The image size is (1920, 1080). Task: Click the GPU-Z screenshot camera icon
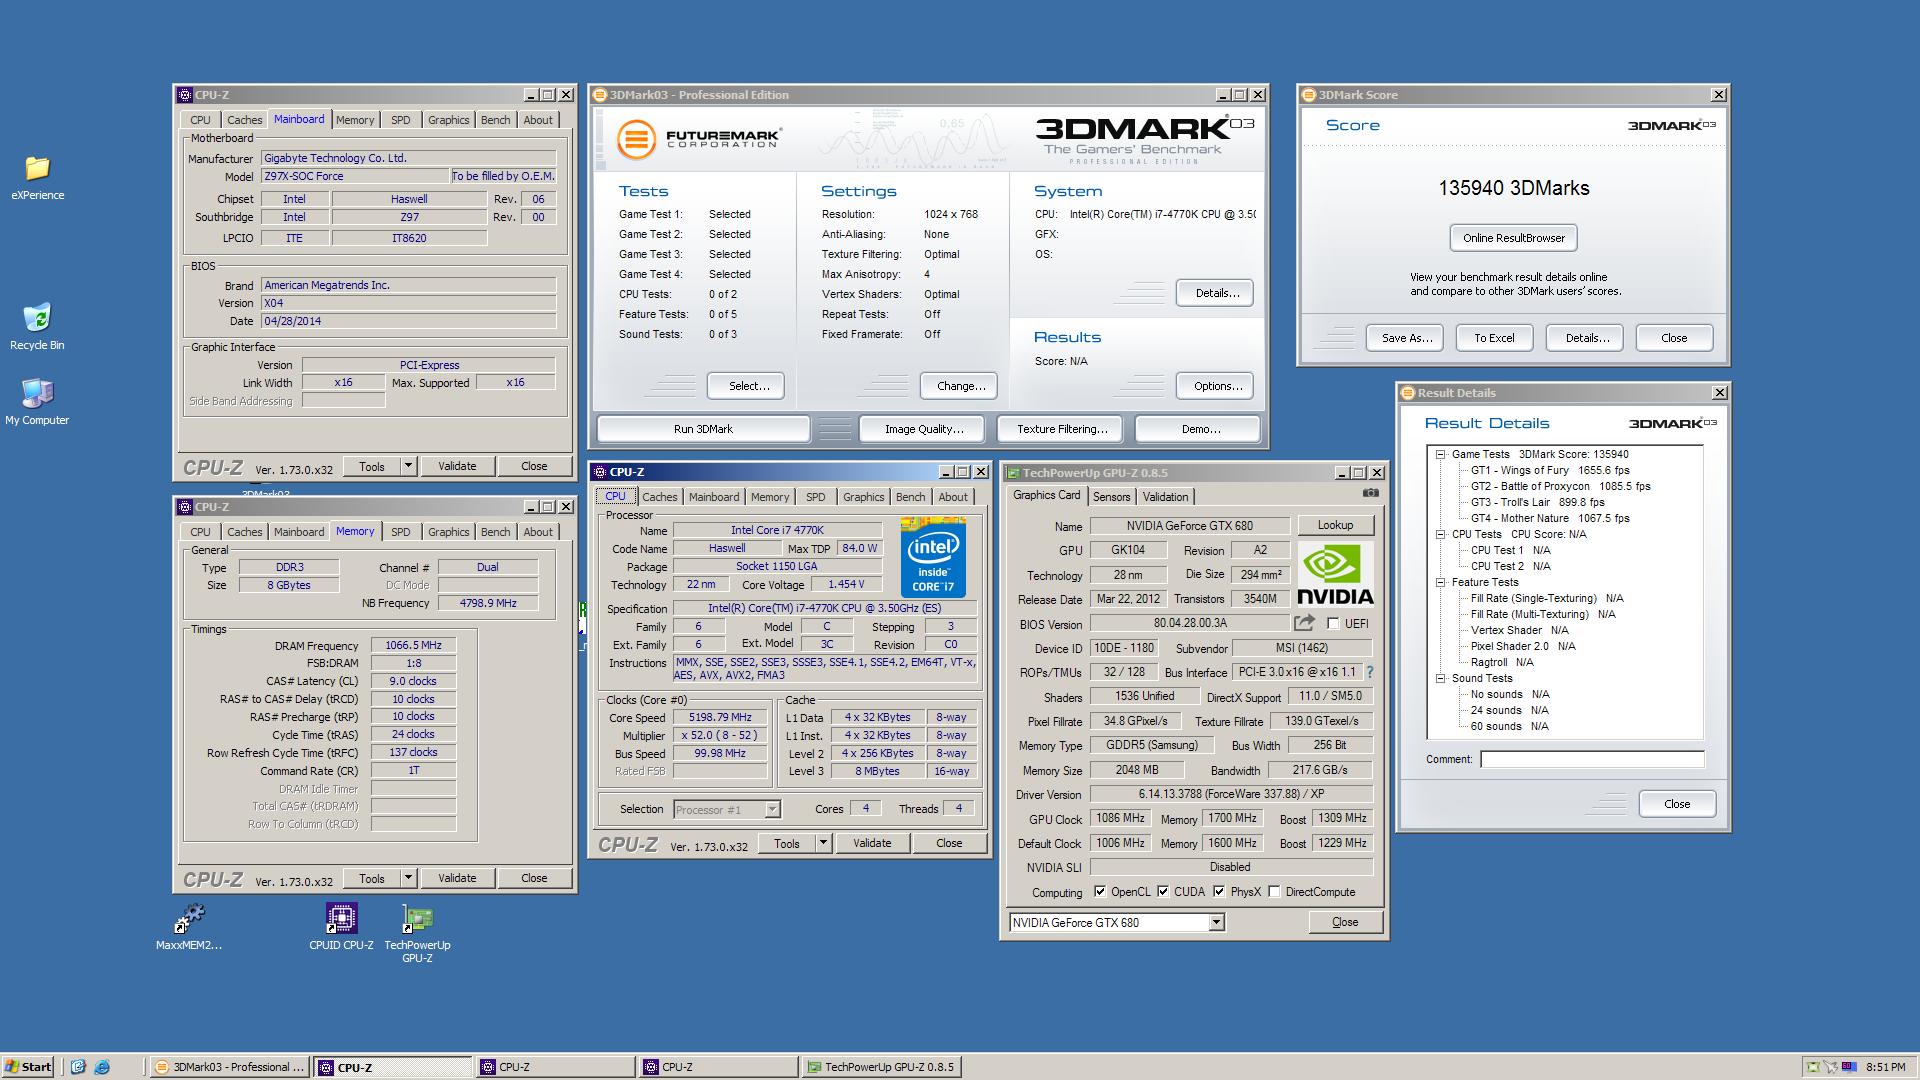coord(1370,493)
